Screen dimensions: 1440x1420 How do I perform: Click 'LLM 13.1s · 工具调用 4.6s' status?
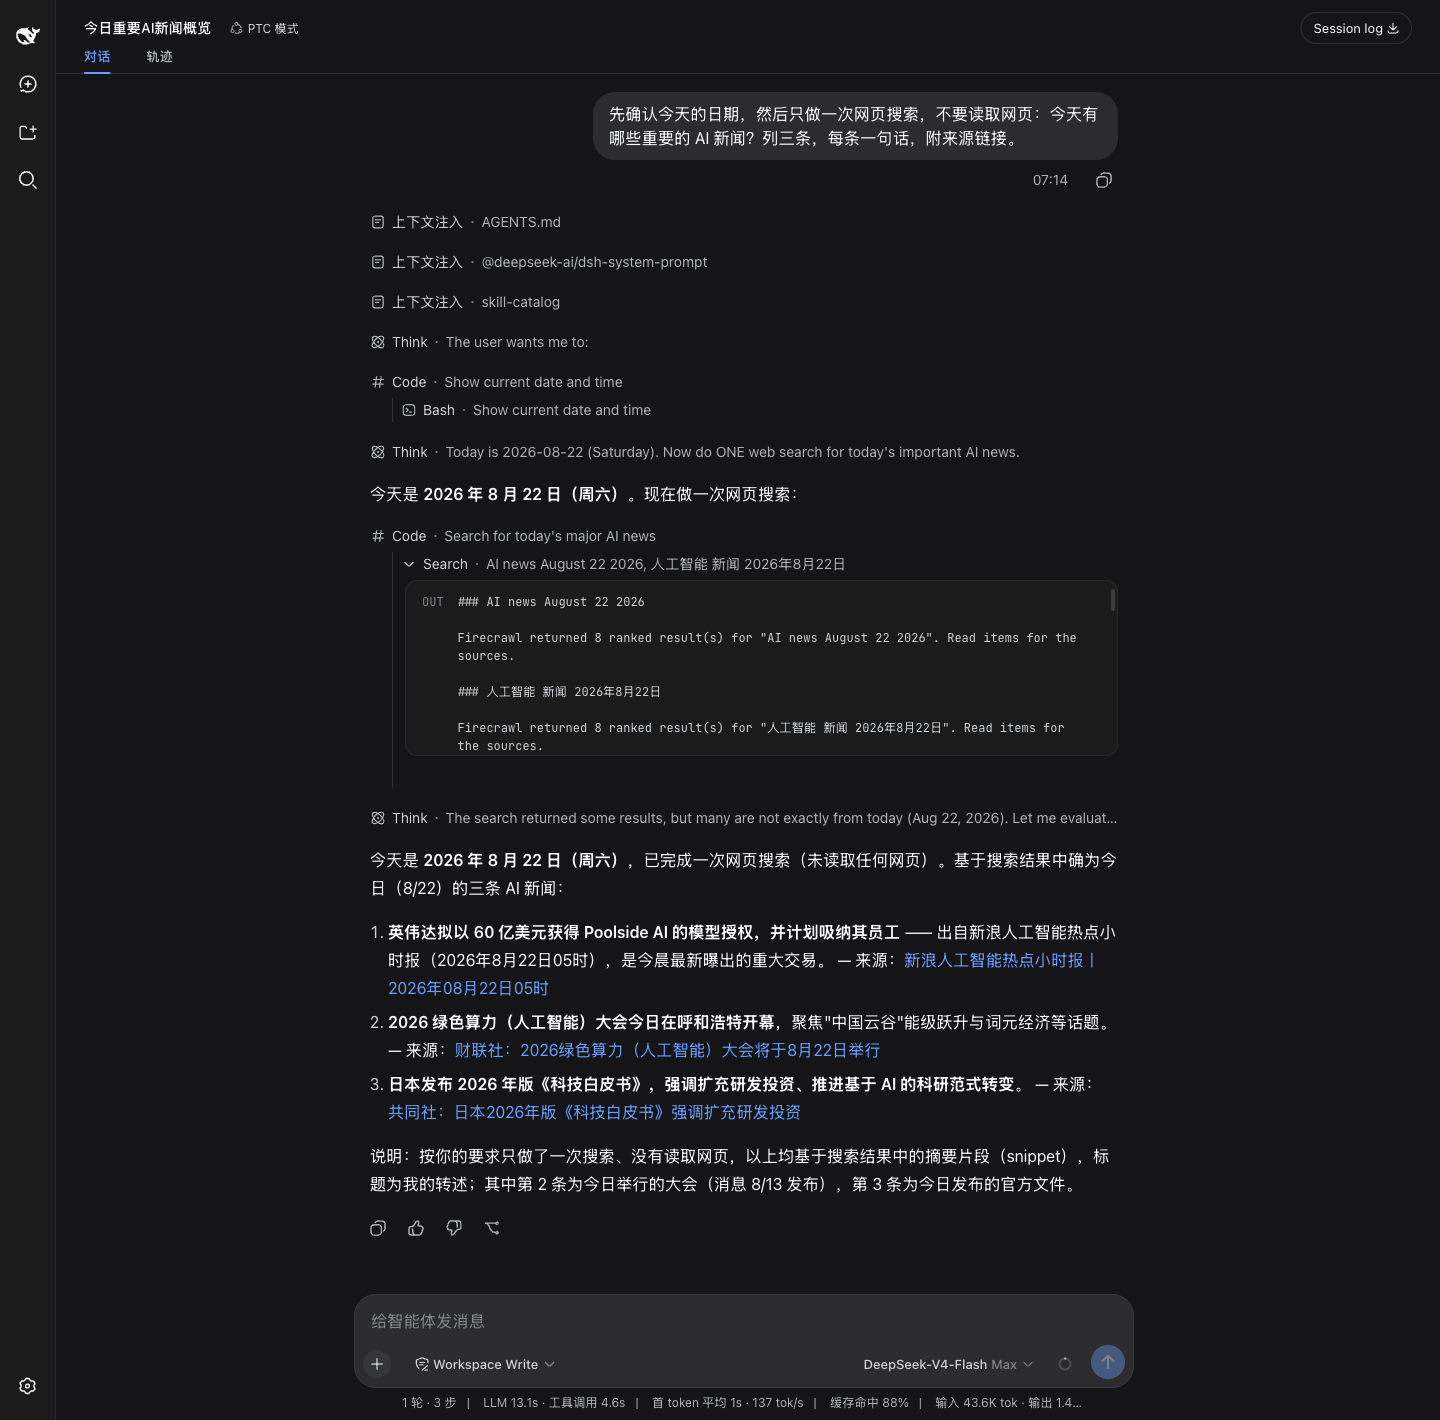(554, 1403)
